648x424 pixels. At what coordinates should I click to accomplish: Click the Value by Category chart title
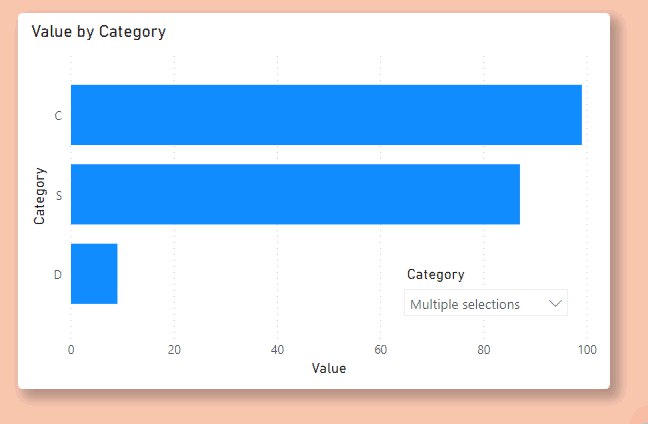pos(99,32)
